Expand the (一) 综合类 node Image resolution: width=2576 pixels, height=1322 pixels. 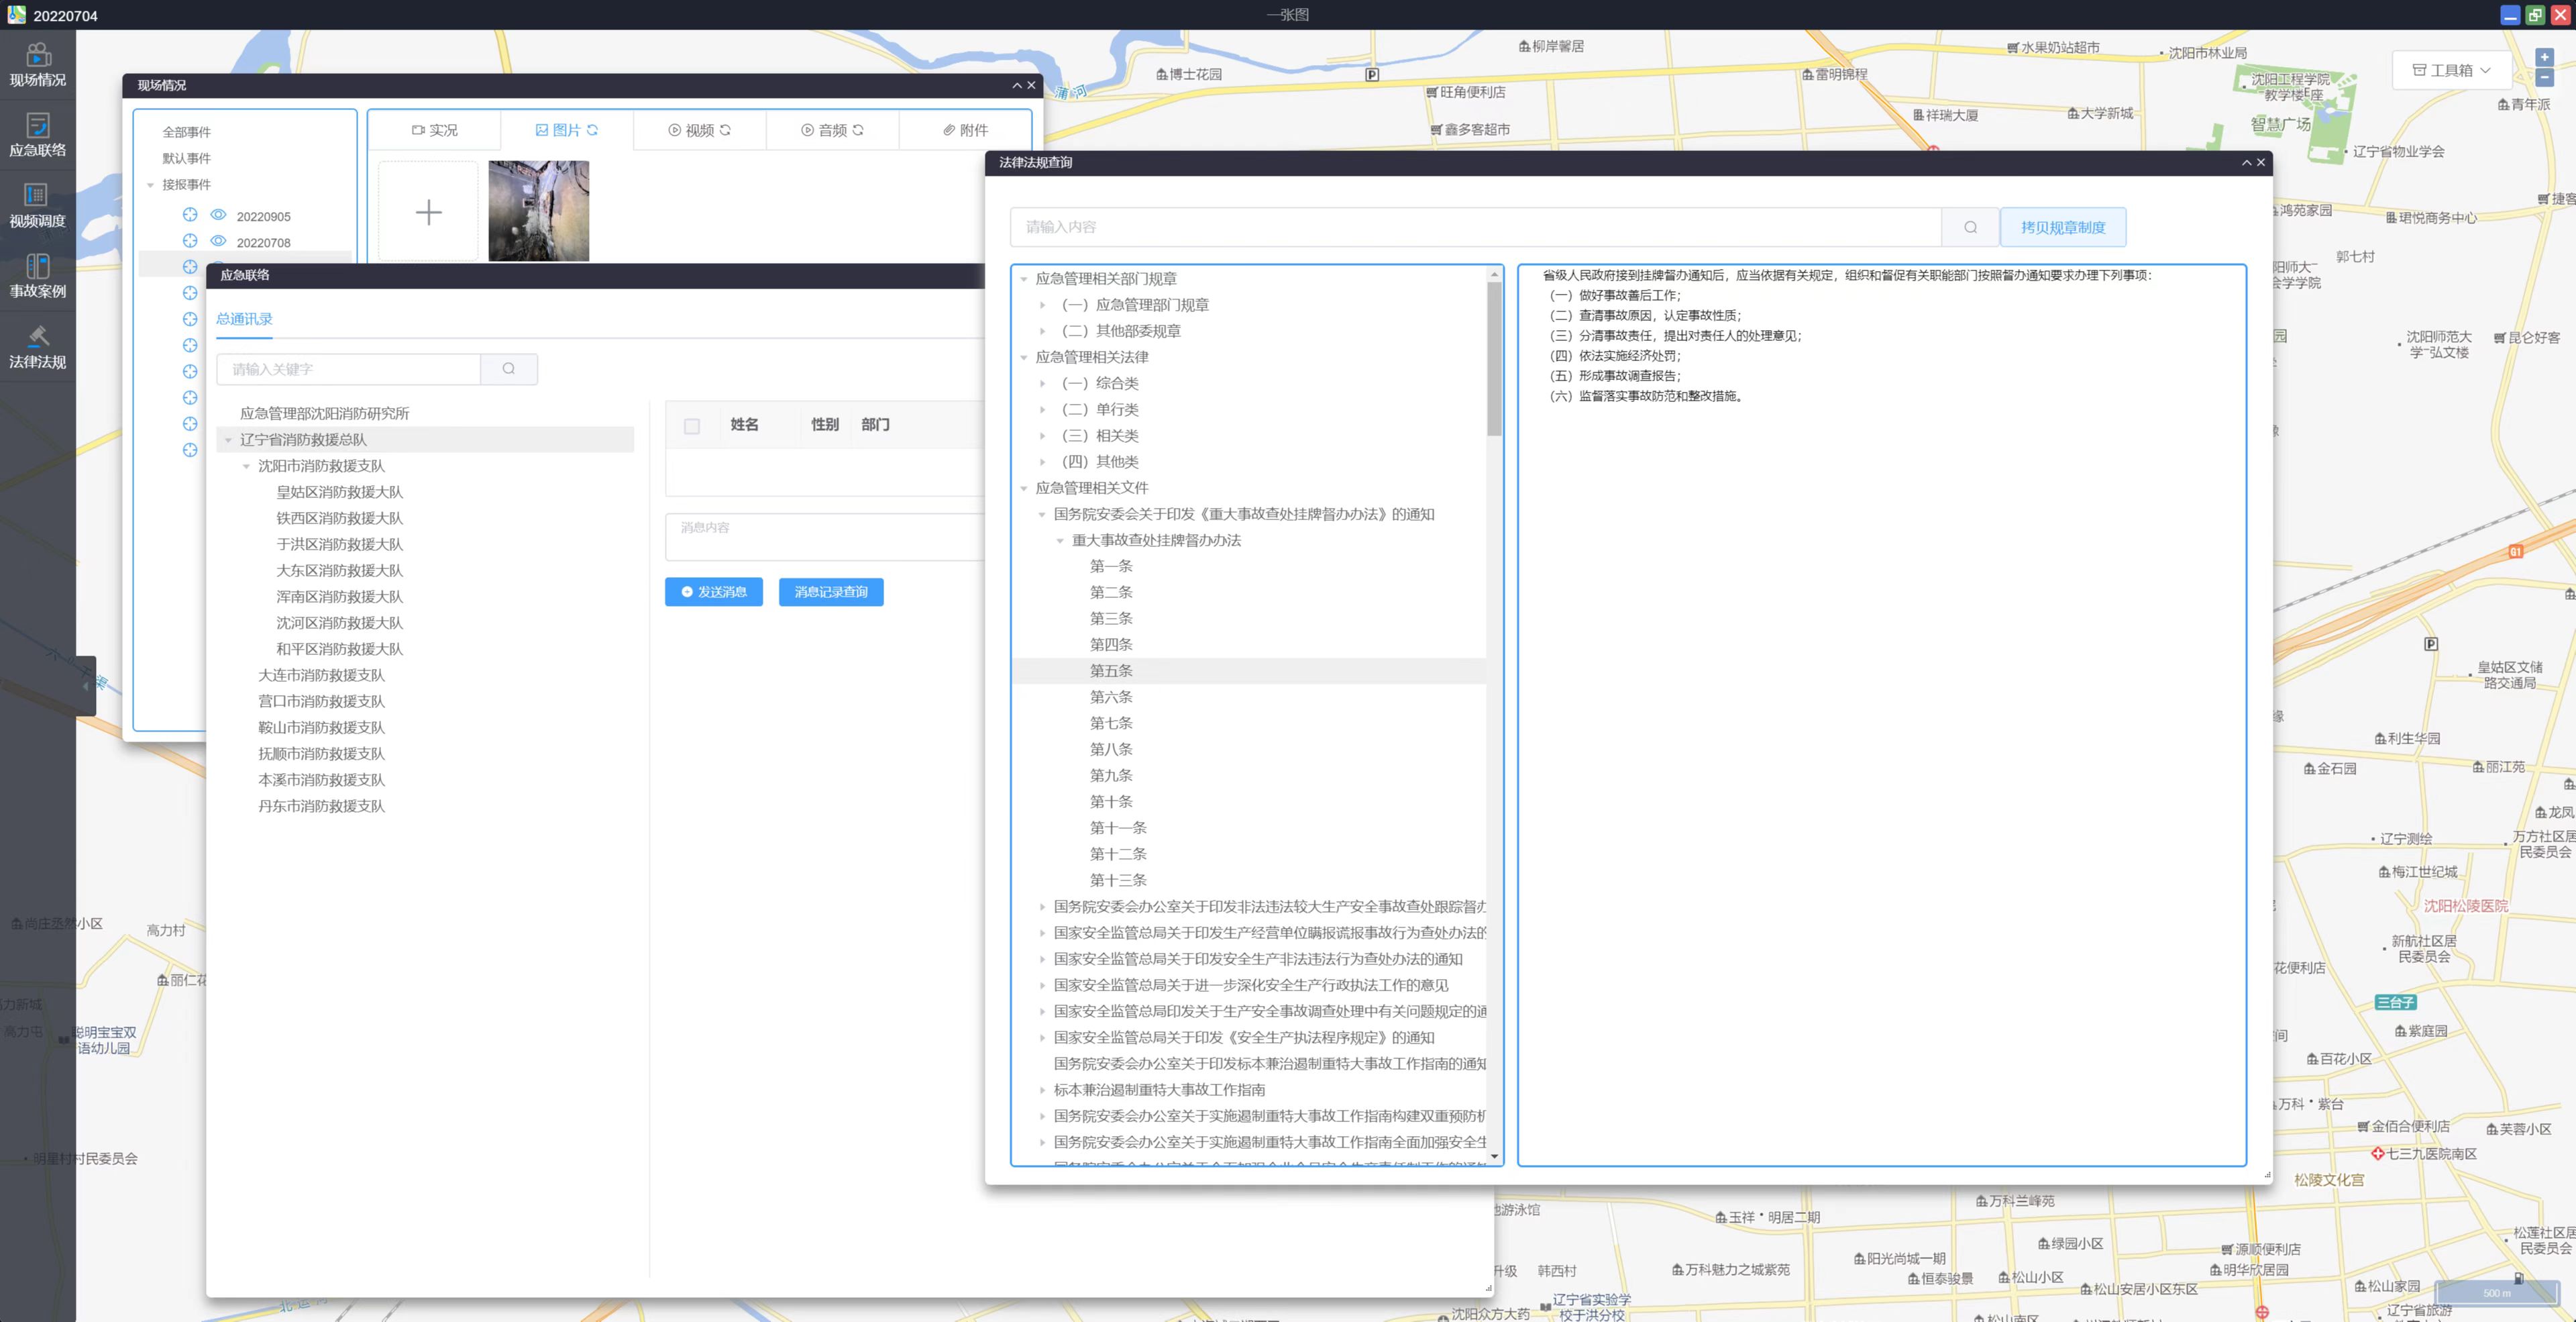(1042, 383)
